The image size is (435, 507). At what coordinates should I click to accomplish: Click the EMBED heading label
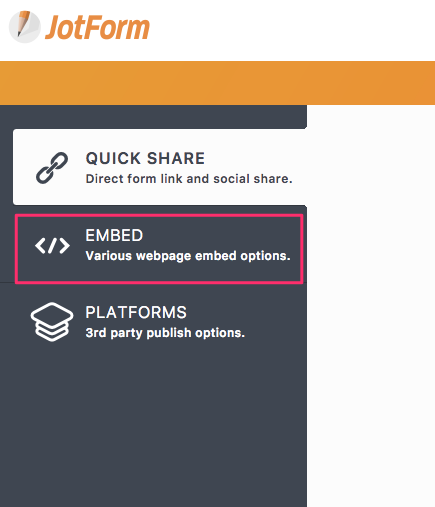pyautogui.click(x=114, y=235)
